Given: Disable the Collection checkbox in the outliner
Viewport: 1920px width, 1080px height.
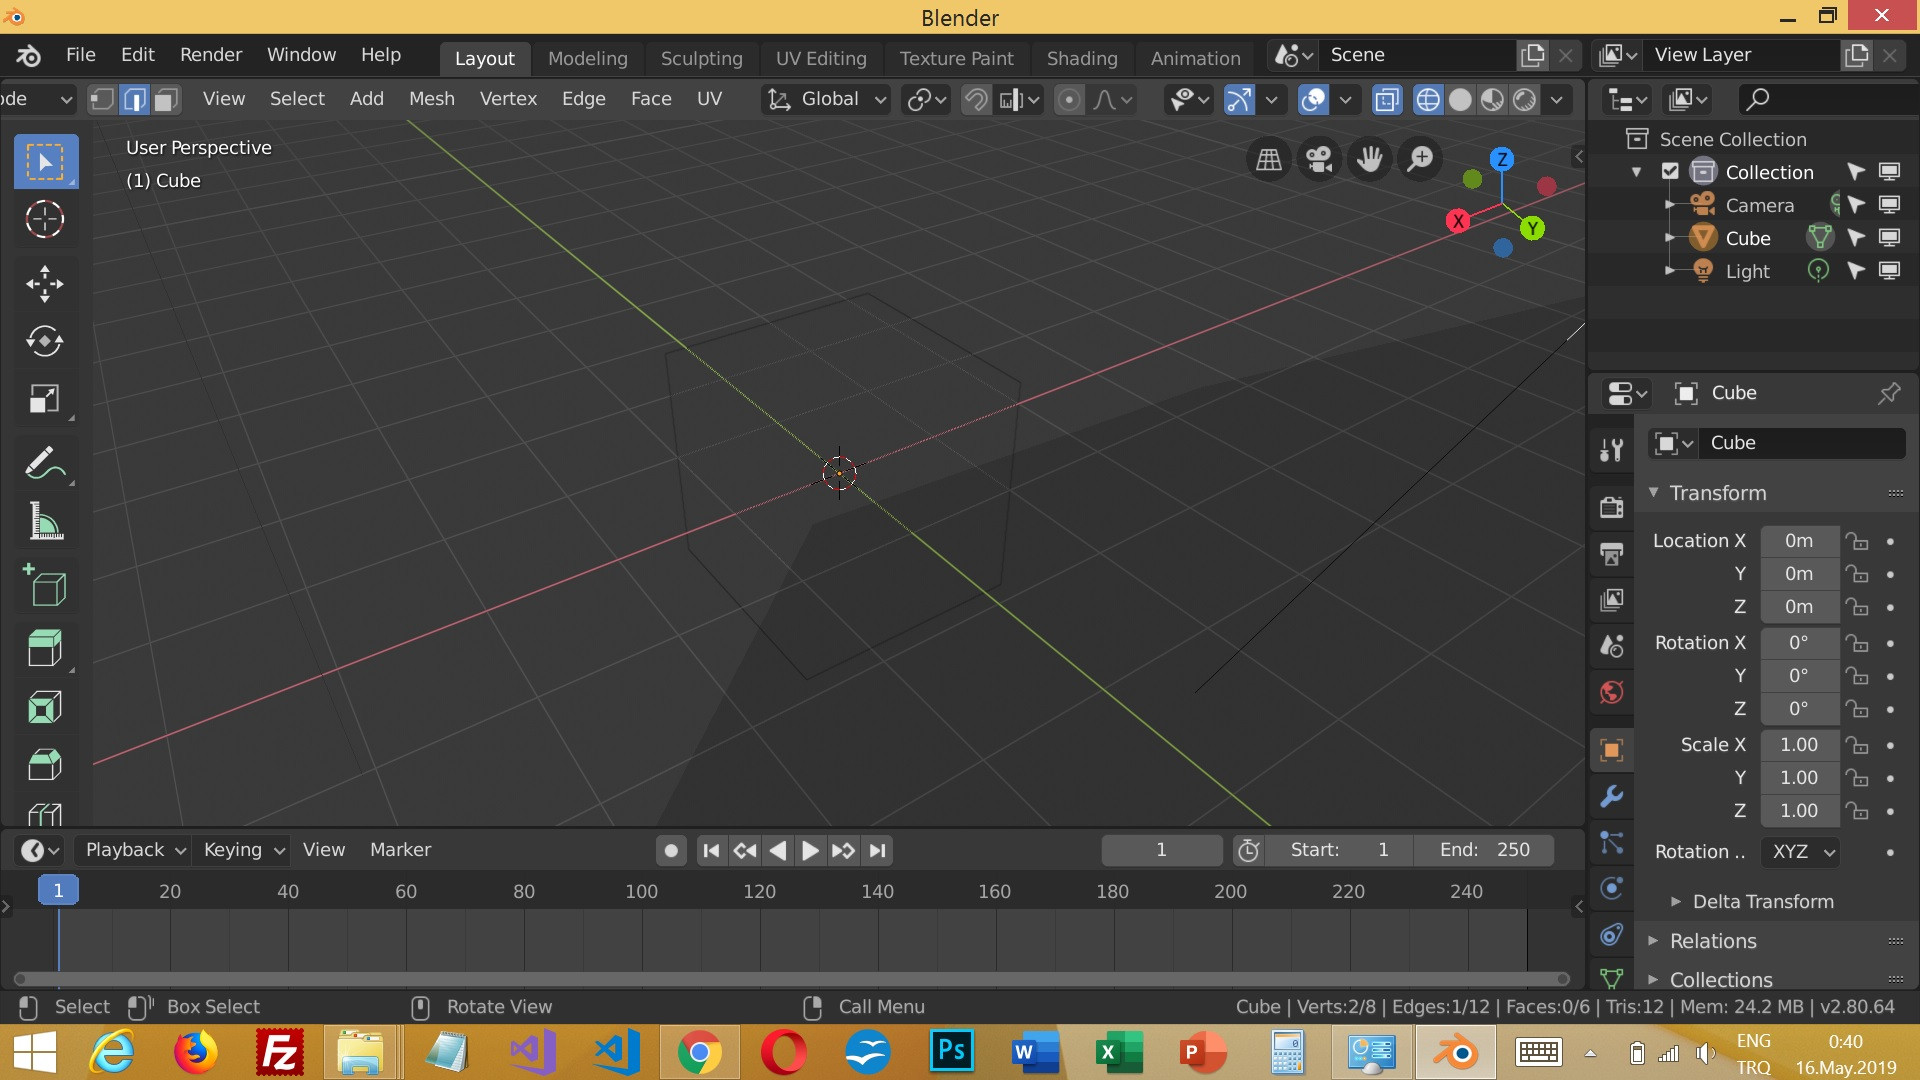Looking at the screenshot, I should click(1671, 171).
